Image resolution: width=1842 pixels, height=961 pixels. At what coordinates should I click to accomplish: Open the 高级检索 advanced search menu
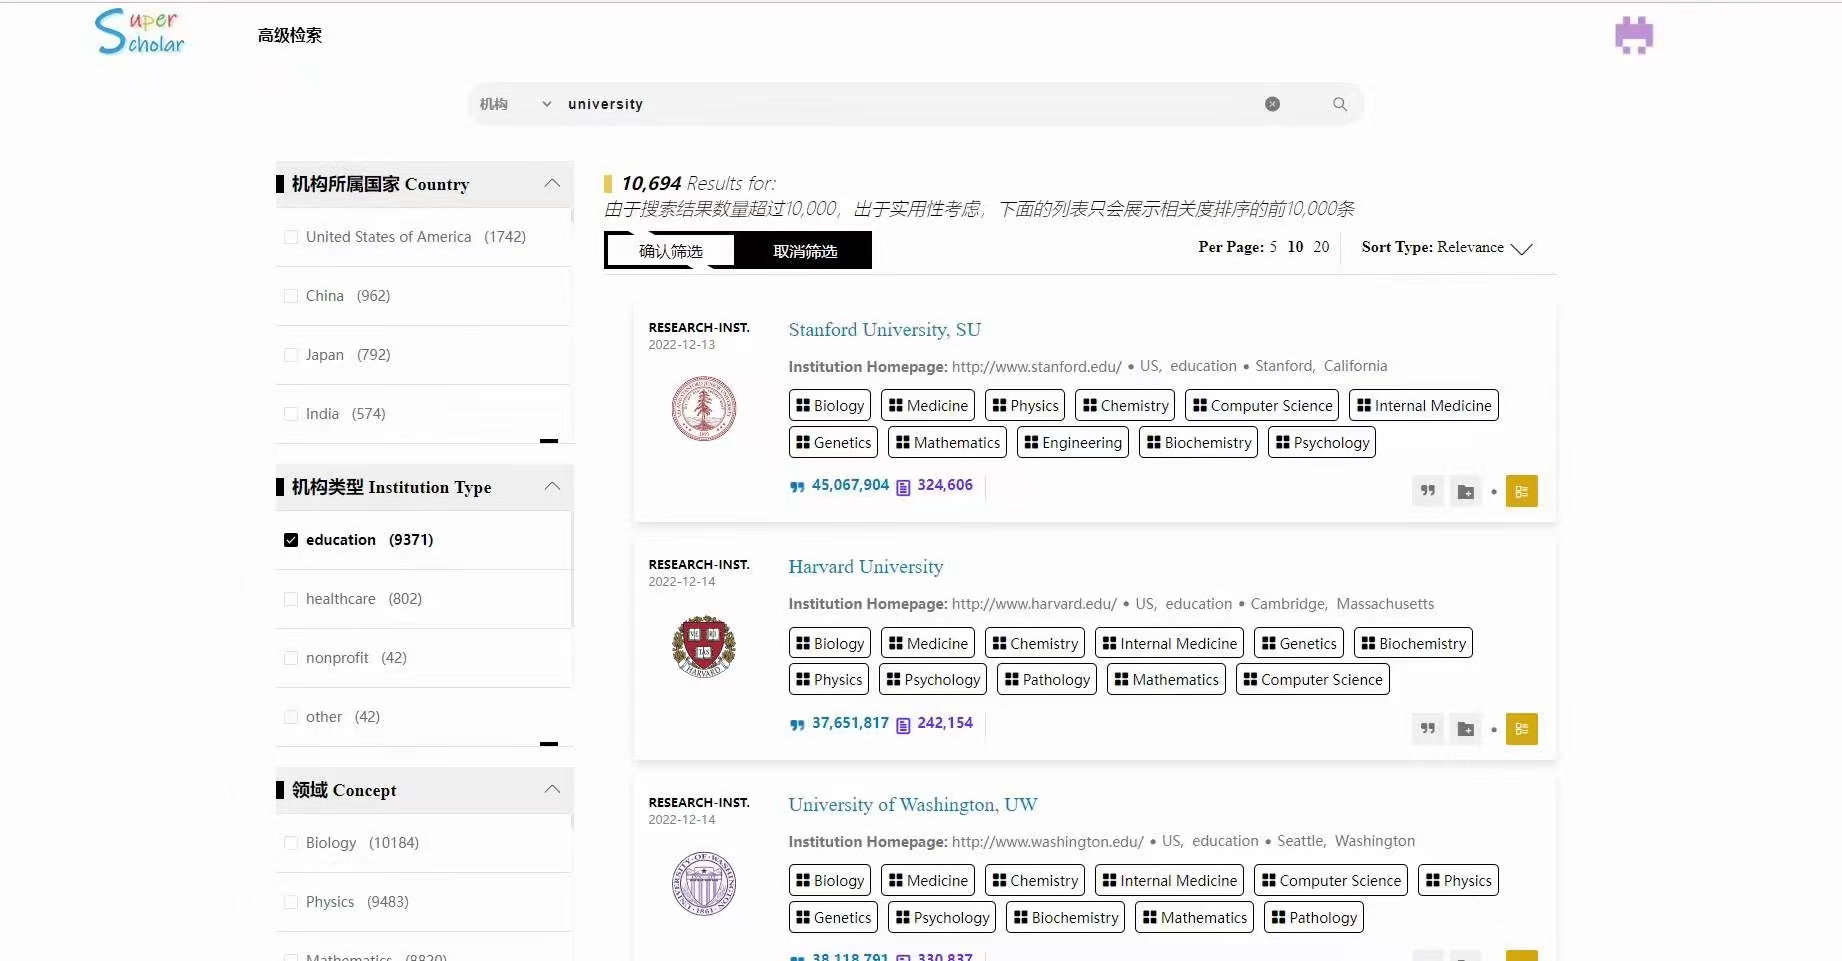(289, 36)
